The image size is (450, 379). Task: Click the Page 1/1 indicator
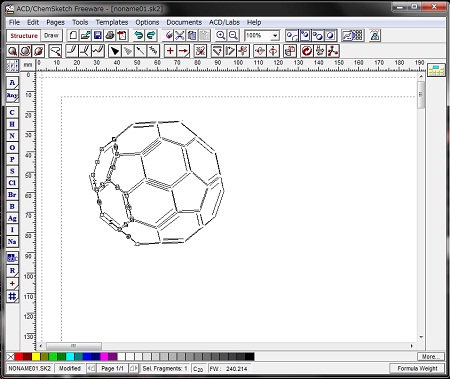pyautogui.click(x=112, y=368)
